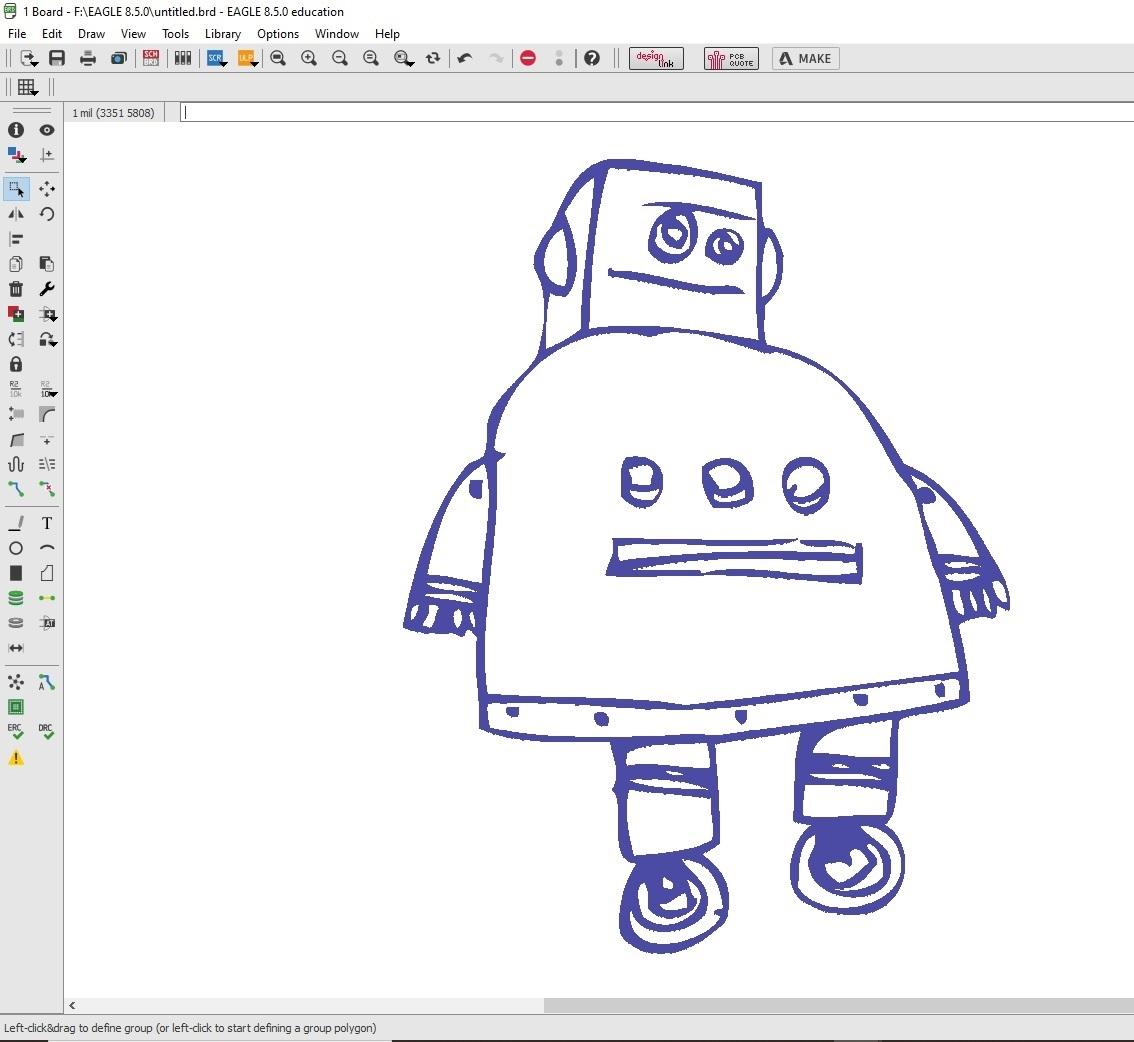Select the Arc tool

point(47,548)
